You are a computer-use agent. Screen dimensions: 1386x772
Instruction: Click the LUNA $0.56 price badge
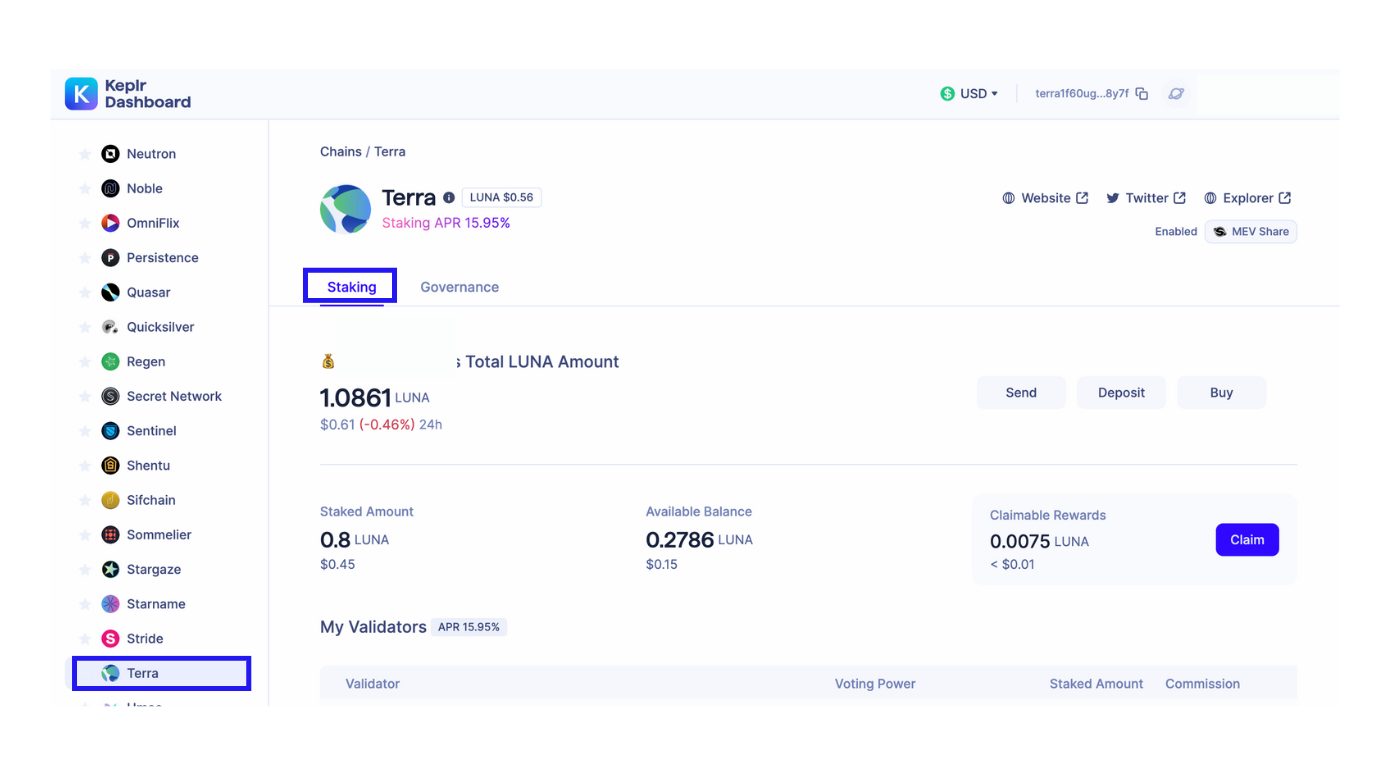tap(502, 198)
